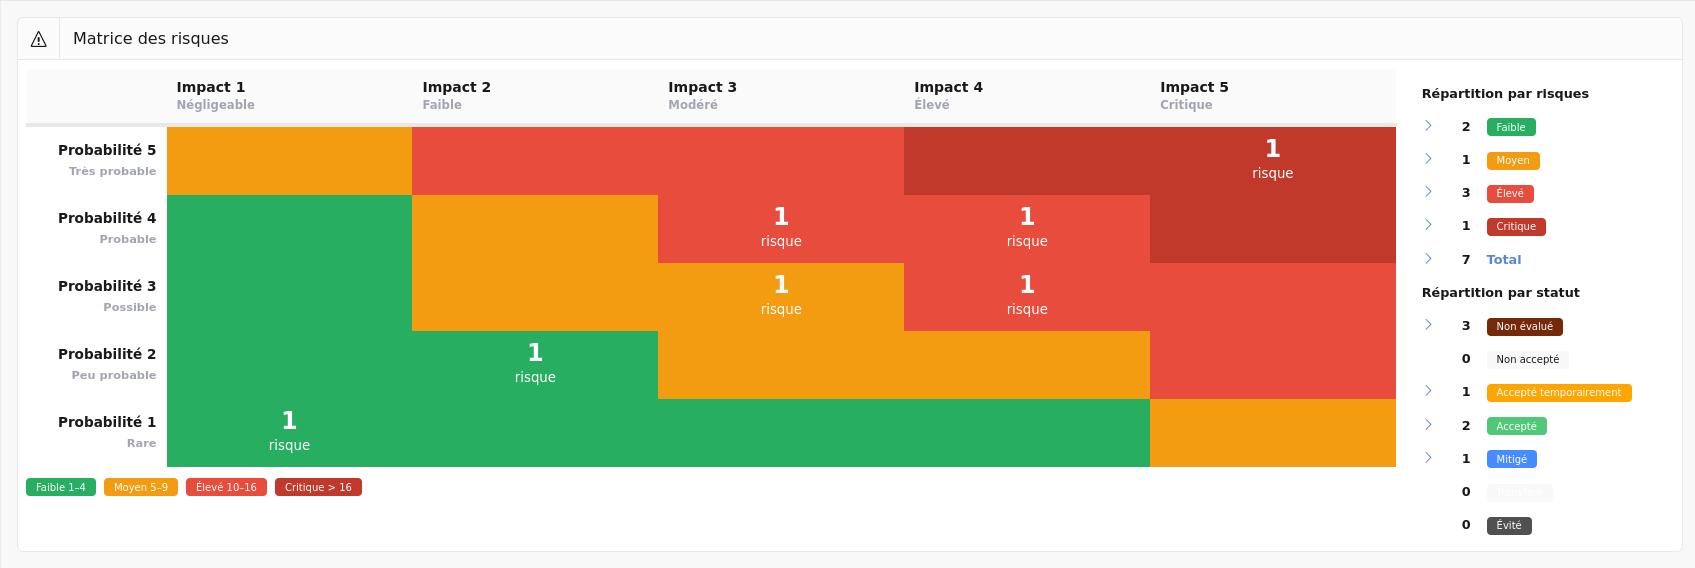The width and height of the screenshot is (1695, 568).
Task: Click the Accepté status badge
Action: pyautogui.click(x=1516, y=426)
